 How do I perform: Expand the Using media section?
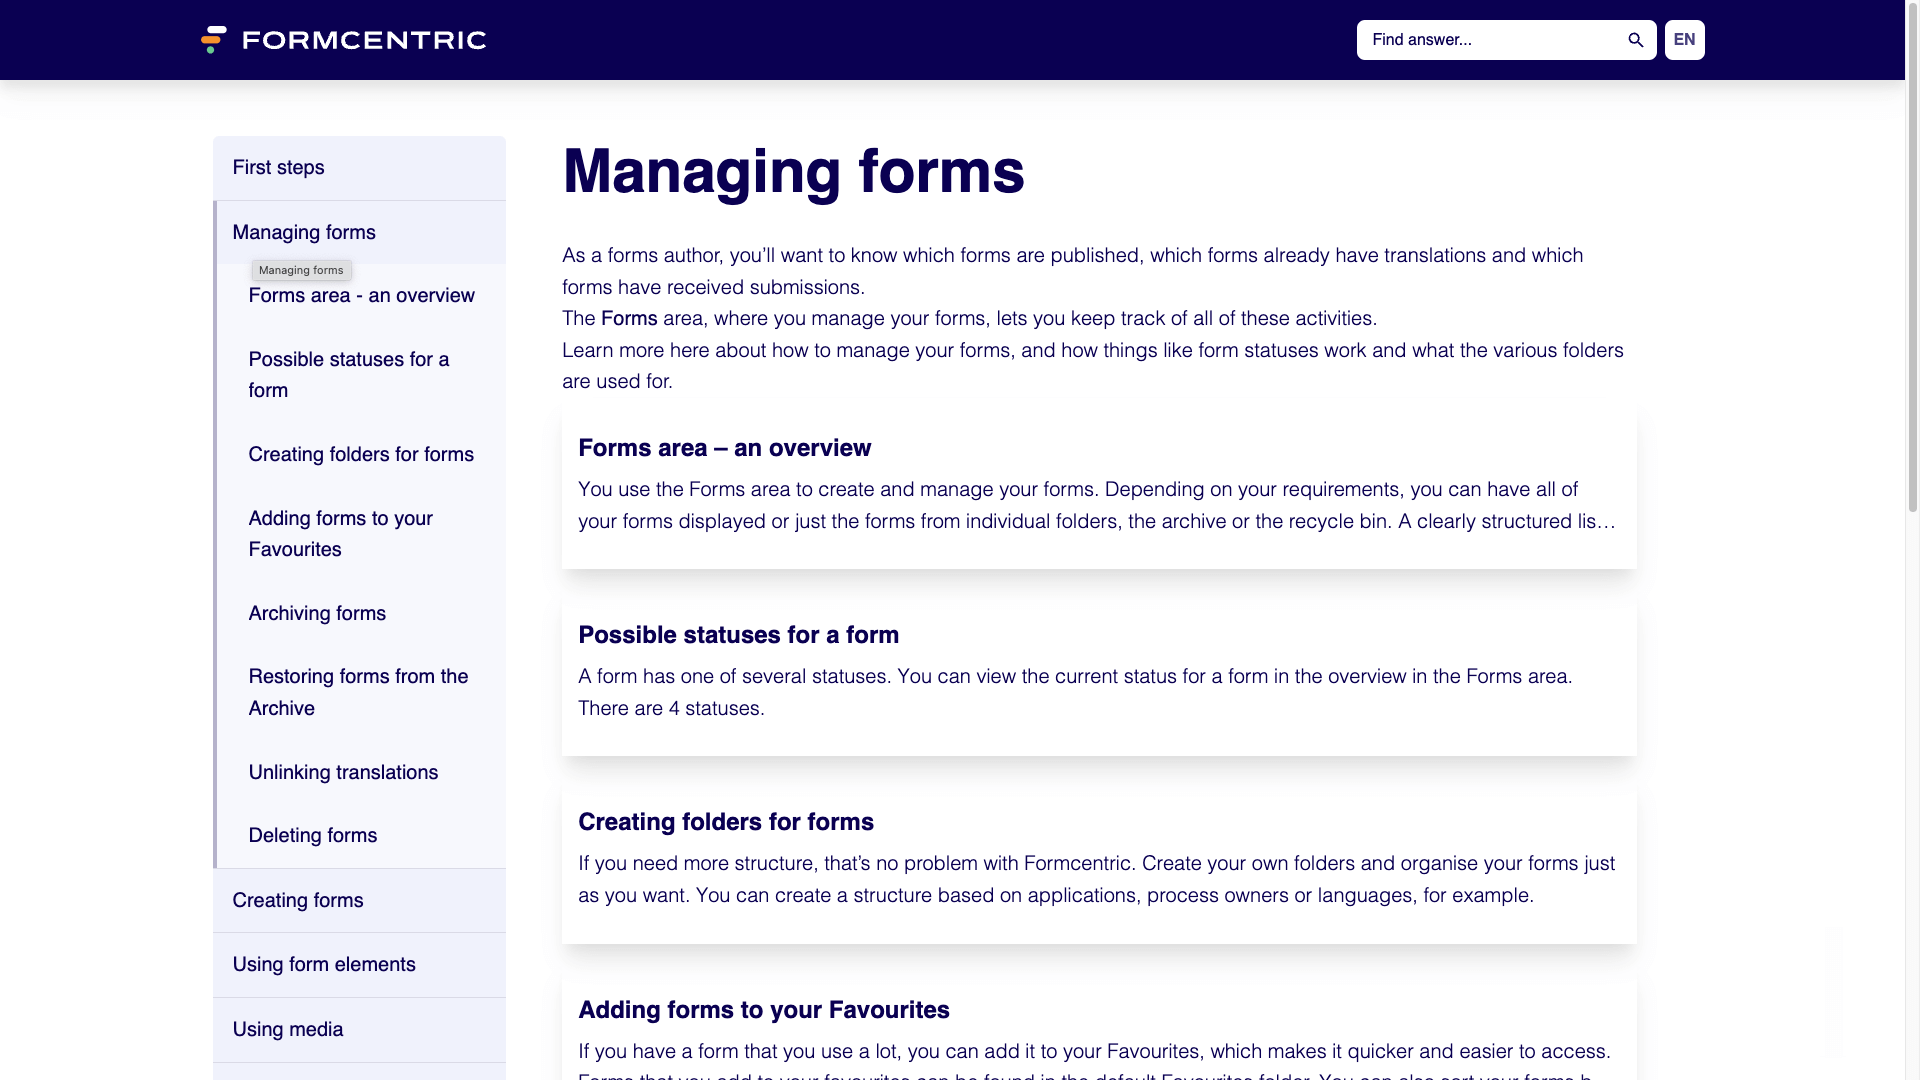click(x=287, y=1029)
